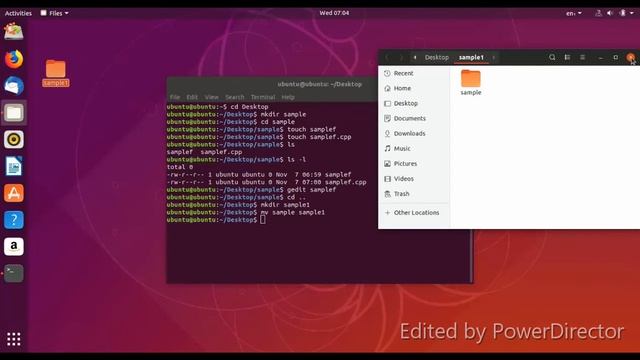
Task: Click 'gedit samplef' terminal line
Action: [x=311, y=190]
